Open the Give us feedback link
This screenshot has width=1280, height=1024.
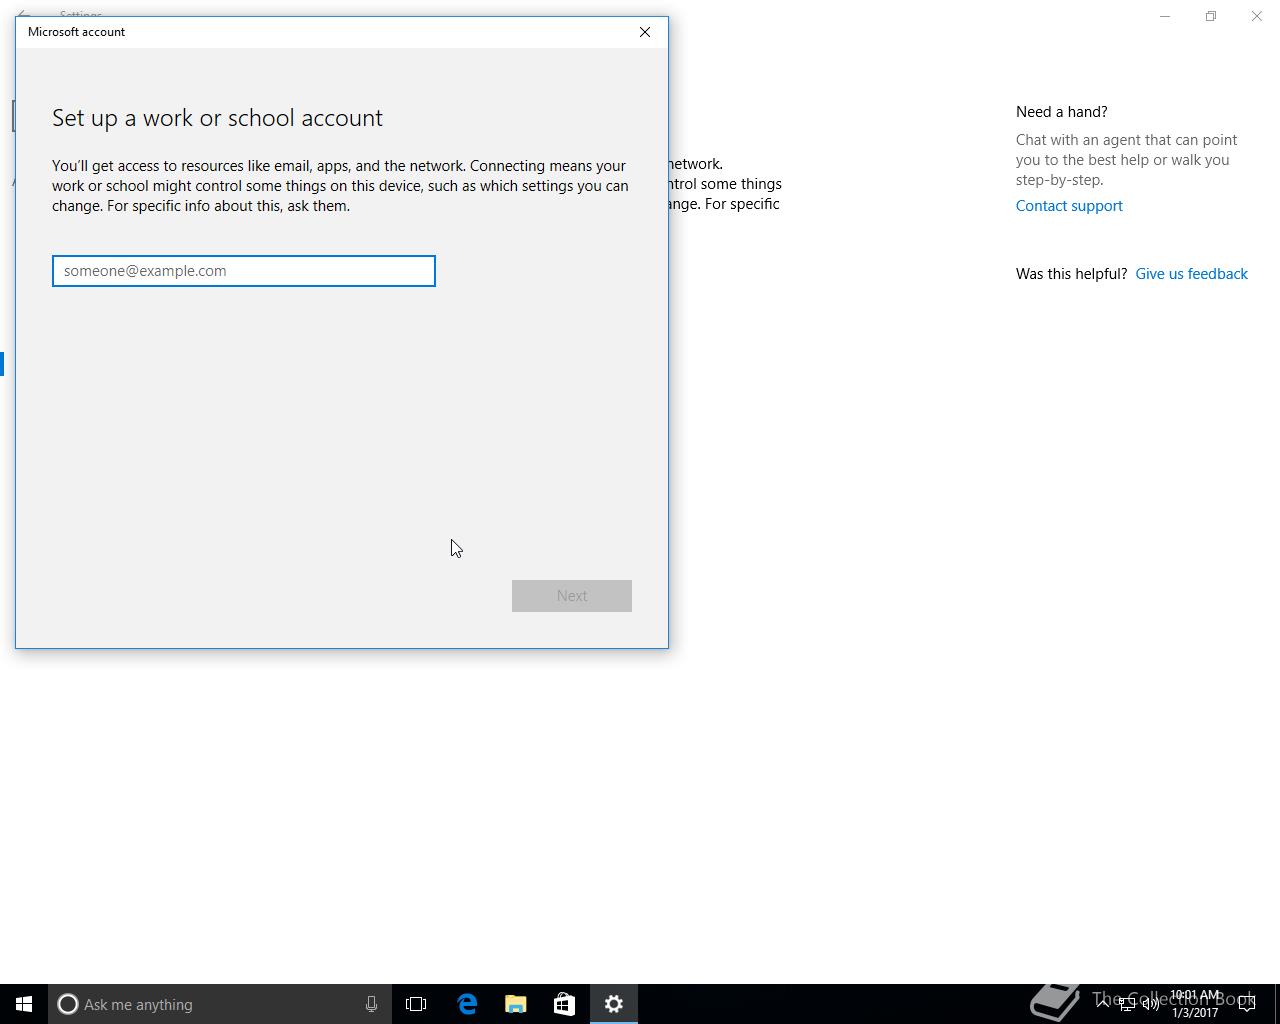click(1191, 274)
